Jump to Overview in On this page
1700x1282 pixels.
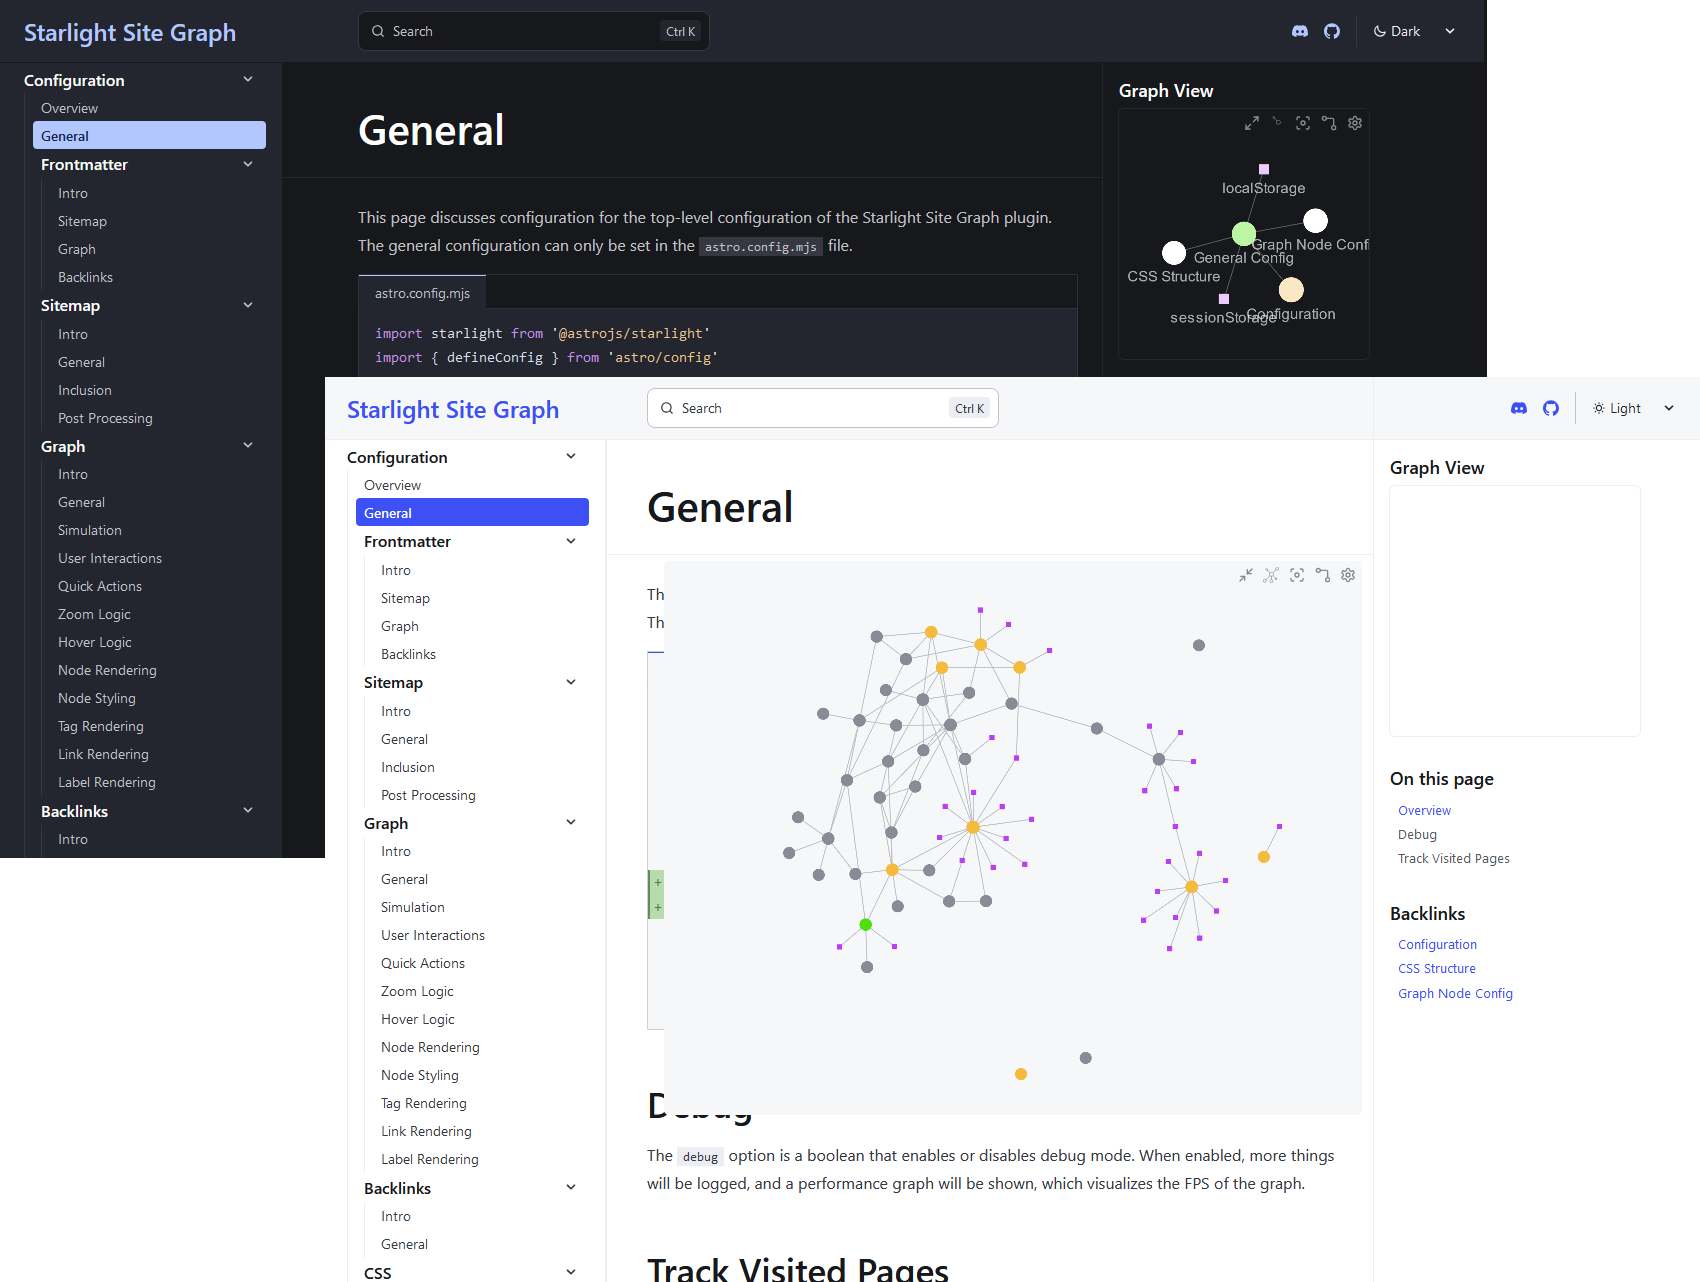click(1424, 811)
